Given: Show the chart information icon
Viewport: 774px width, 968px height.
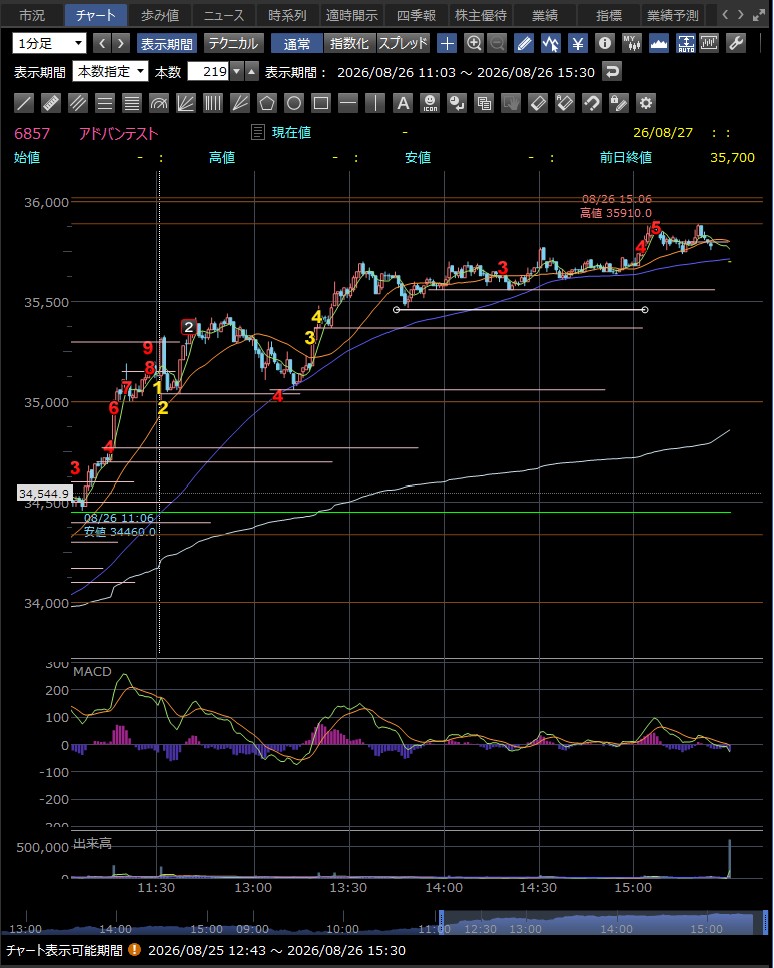Looking at the screenshot, I should coord(605,43).
